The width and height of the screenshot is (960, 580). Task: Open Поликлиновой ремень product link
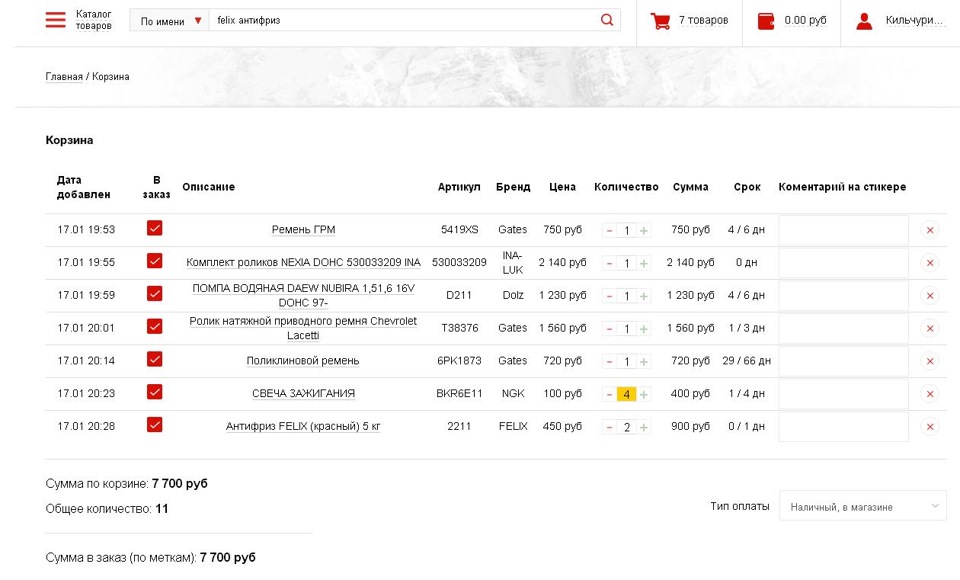[x=303, y=361]
